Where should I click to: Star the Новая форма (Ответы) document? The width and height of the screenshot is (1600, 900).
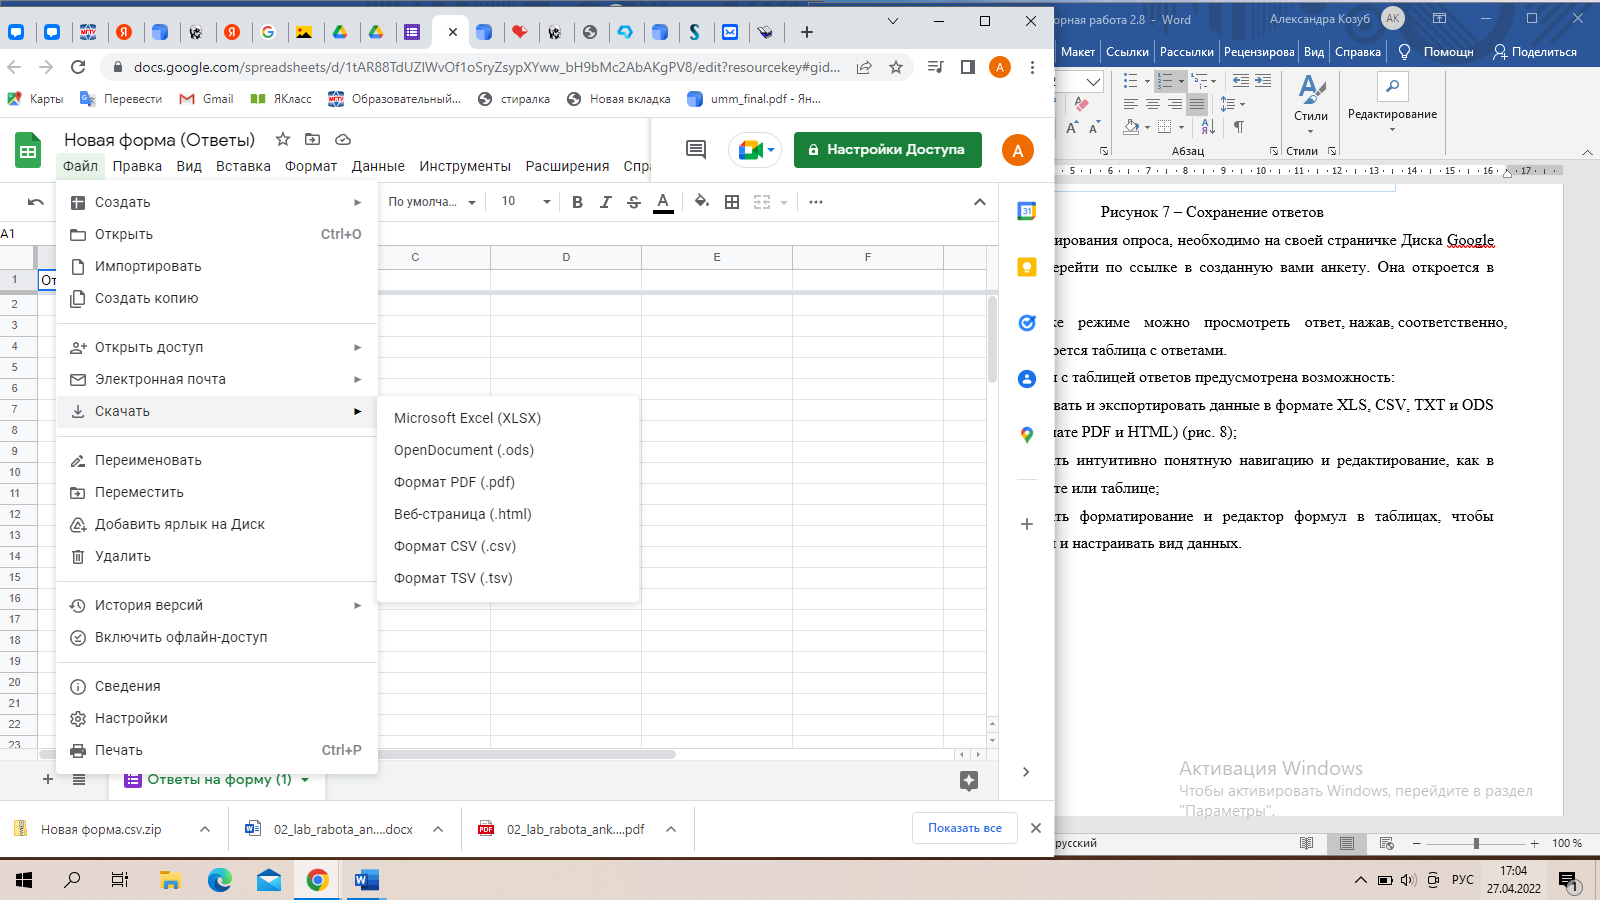coord(283,140)
